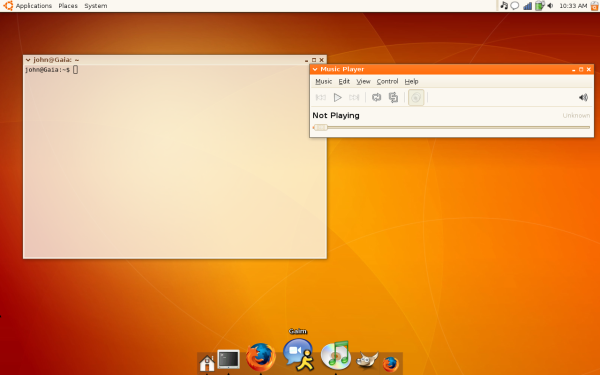Click the orange logout icon in the top panel
The height and width of the screenshot is (375, 600).
(595, 6)
